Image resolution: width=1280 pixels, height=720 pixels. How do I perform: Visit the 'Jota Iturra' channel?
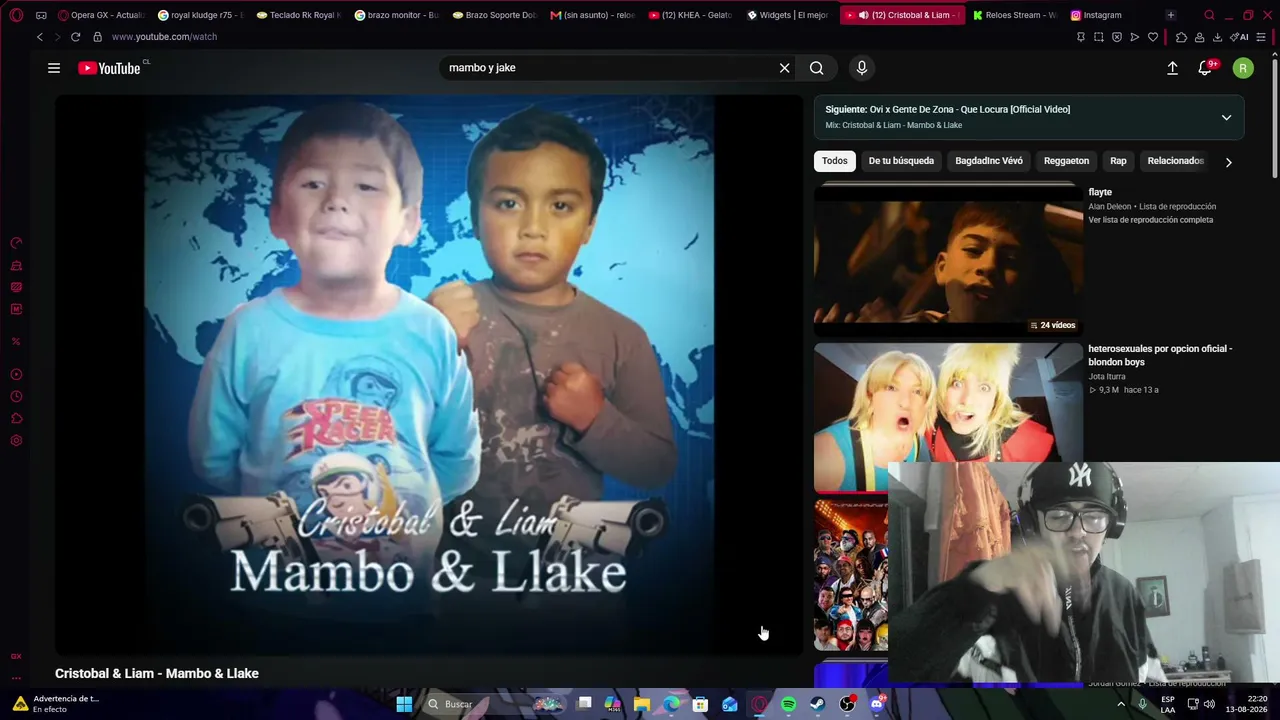tap(1106, 377)
